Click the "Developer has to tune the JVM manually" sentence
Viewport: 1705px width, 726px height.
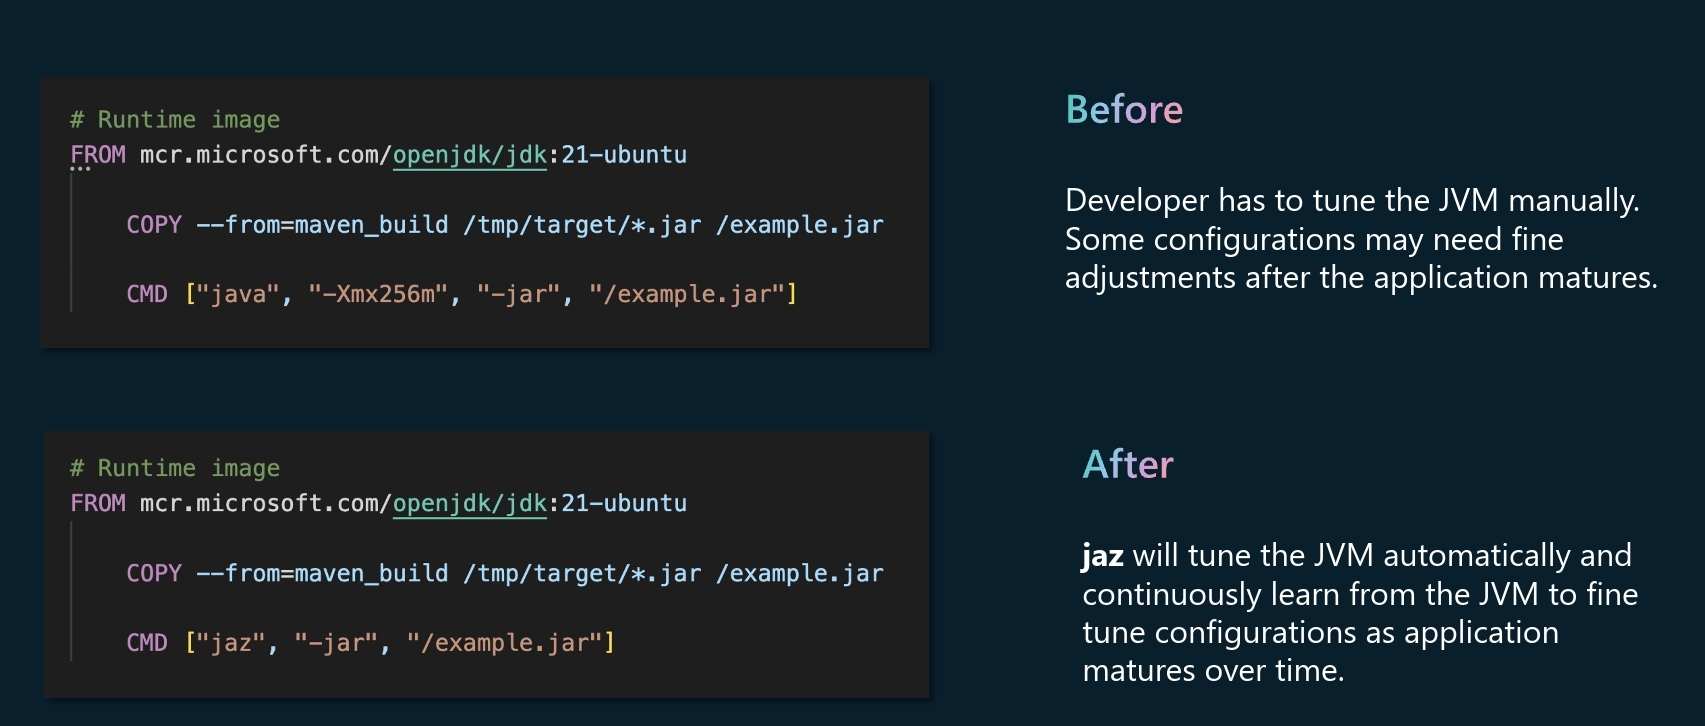pyautogui.click(x=1352, y=200)
